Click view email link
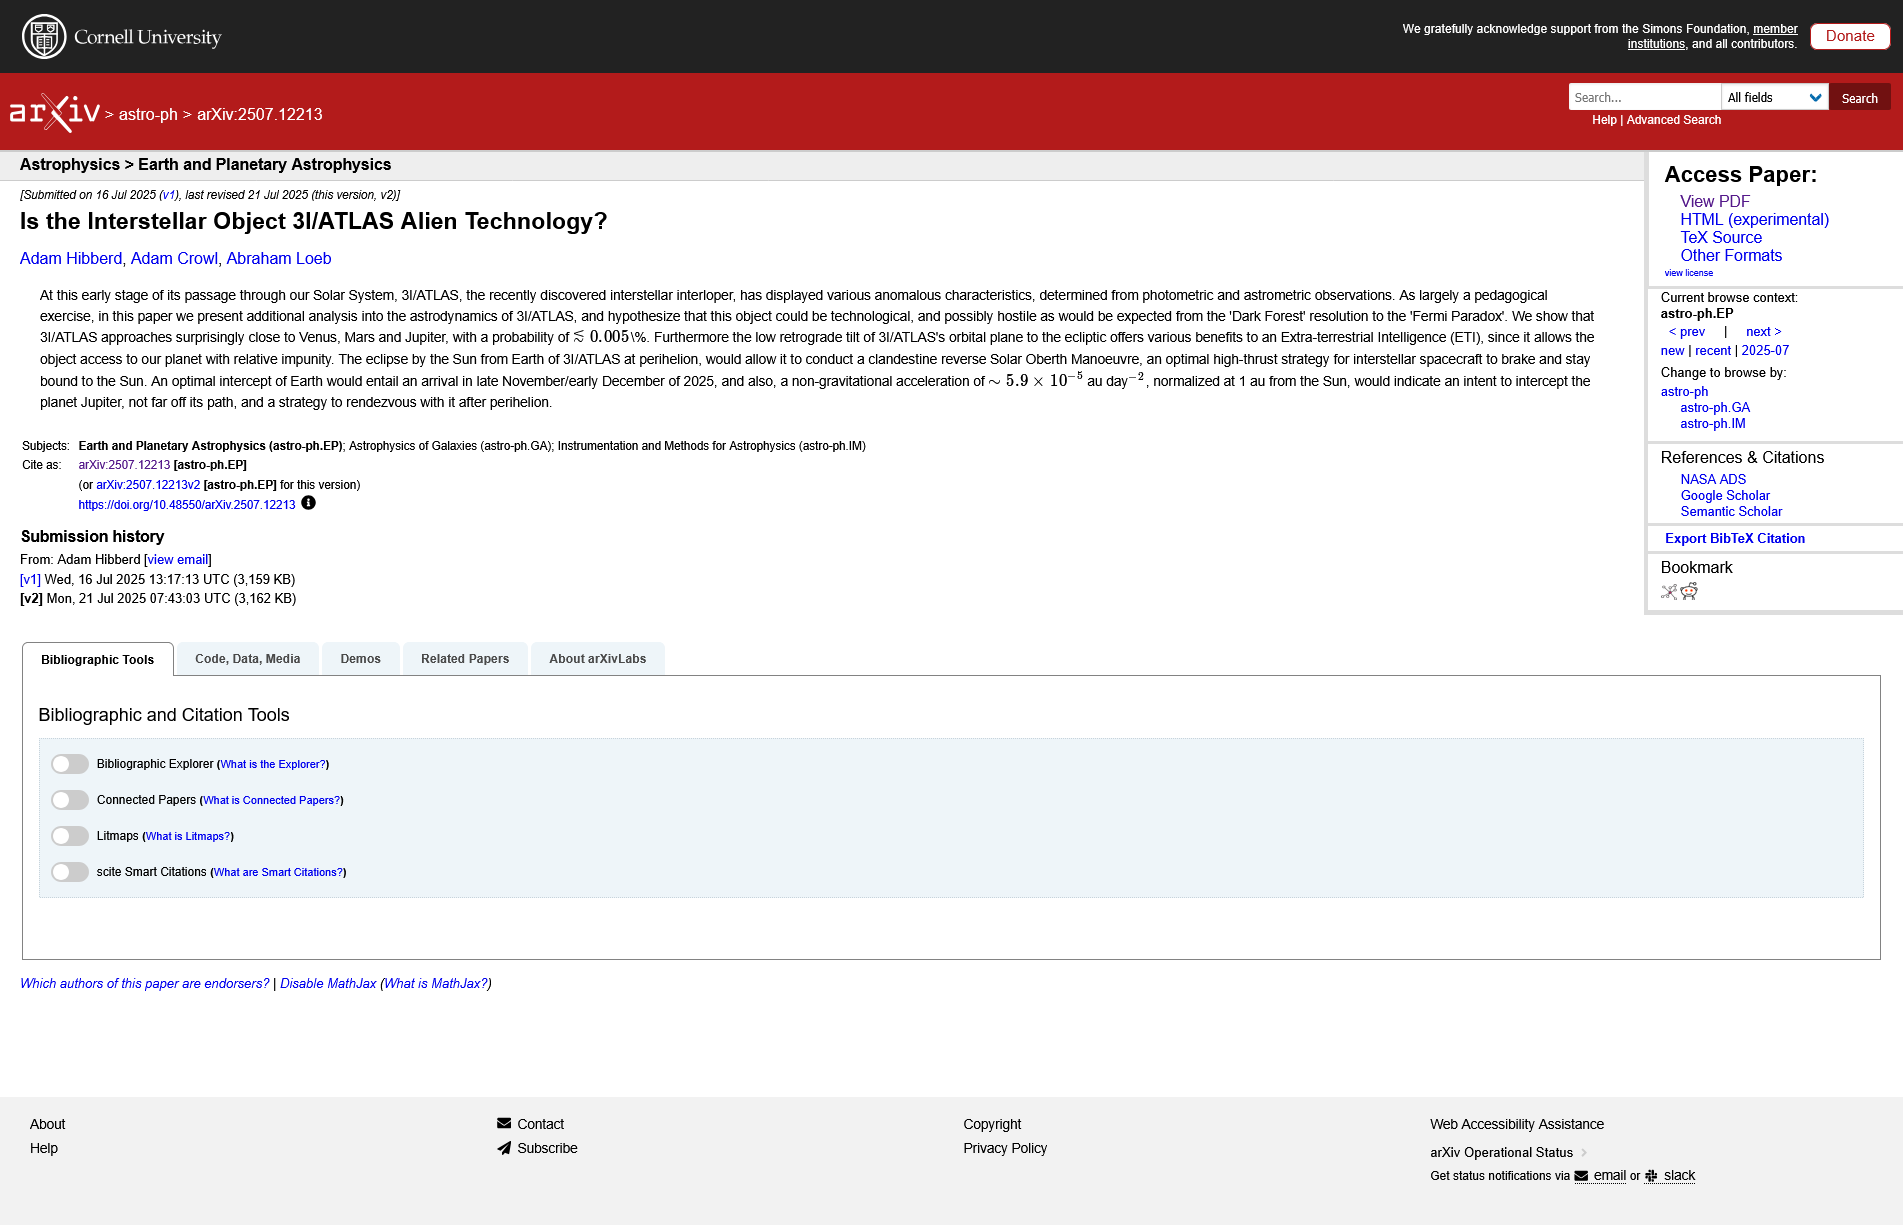This screenshot has width=1903, height=1225. [x=178, y=559]
